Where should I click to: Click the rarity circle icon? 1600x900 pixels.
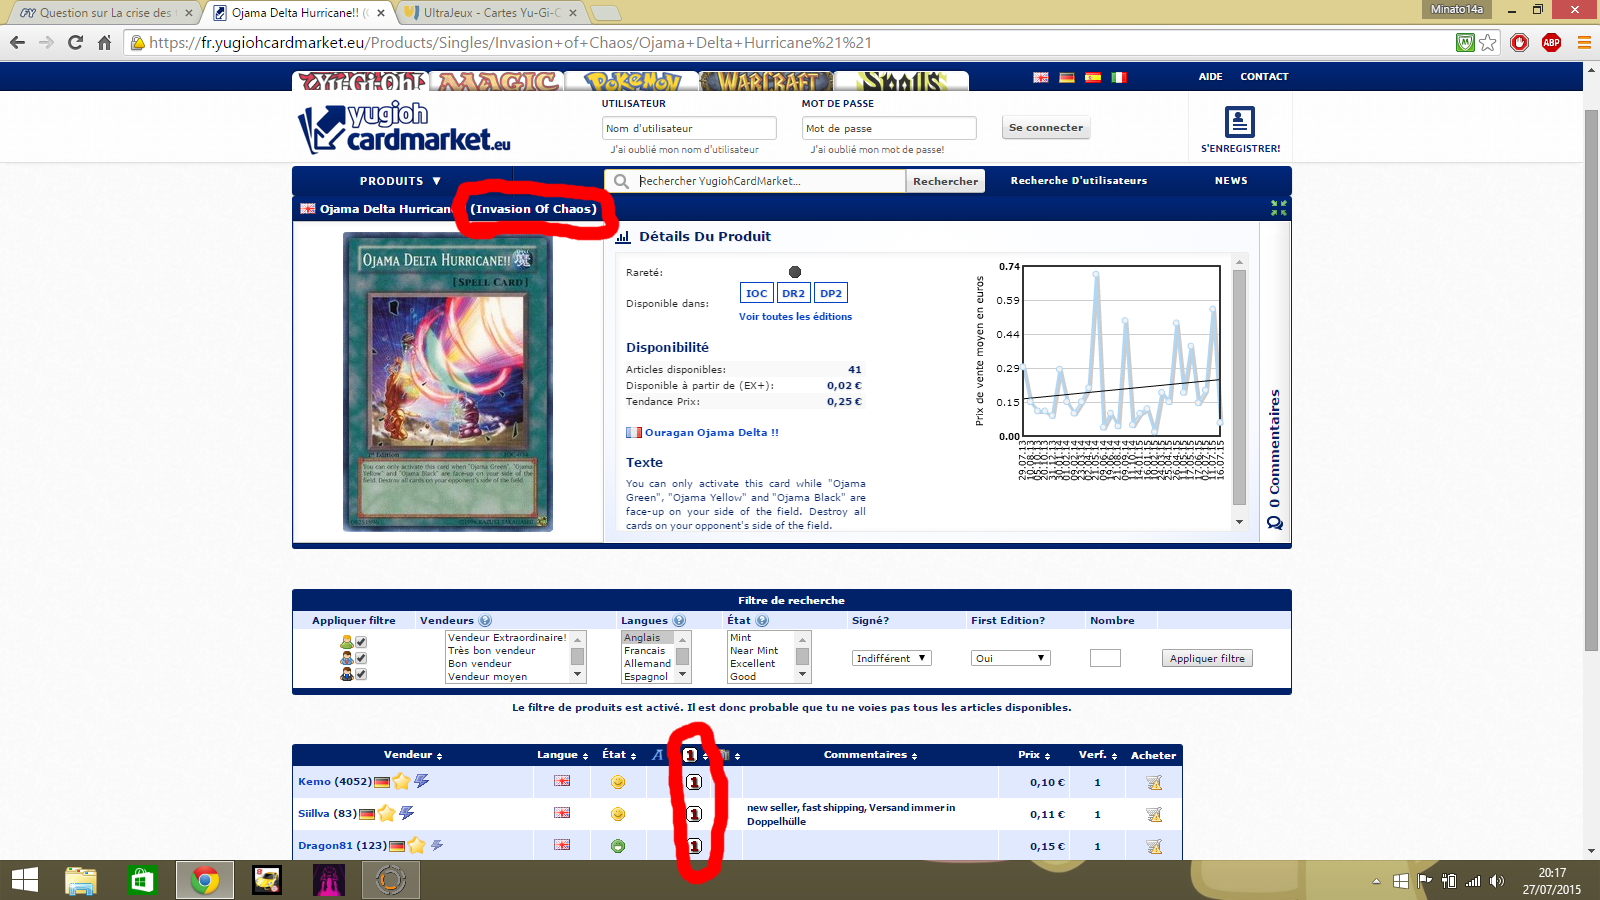coord(795,272)
